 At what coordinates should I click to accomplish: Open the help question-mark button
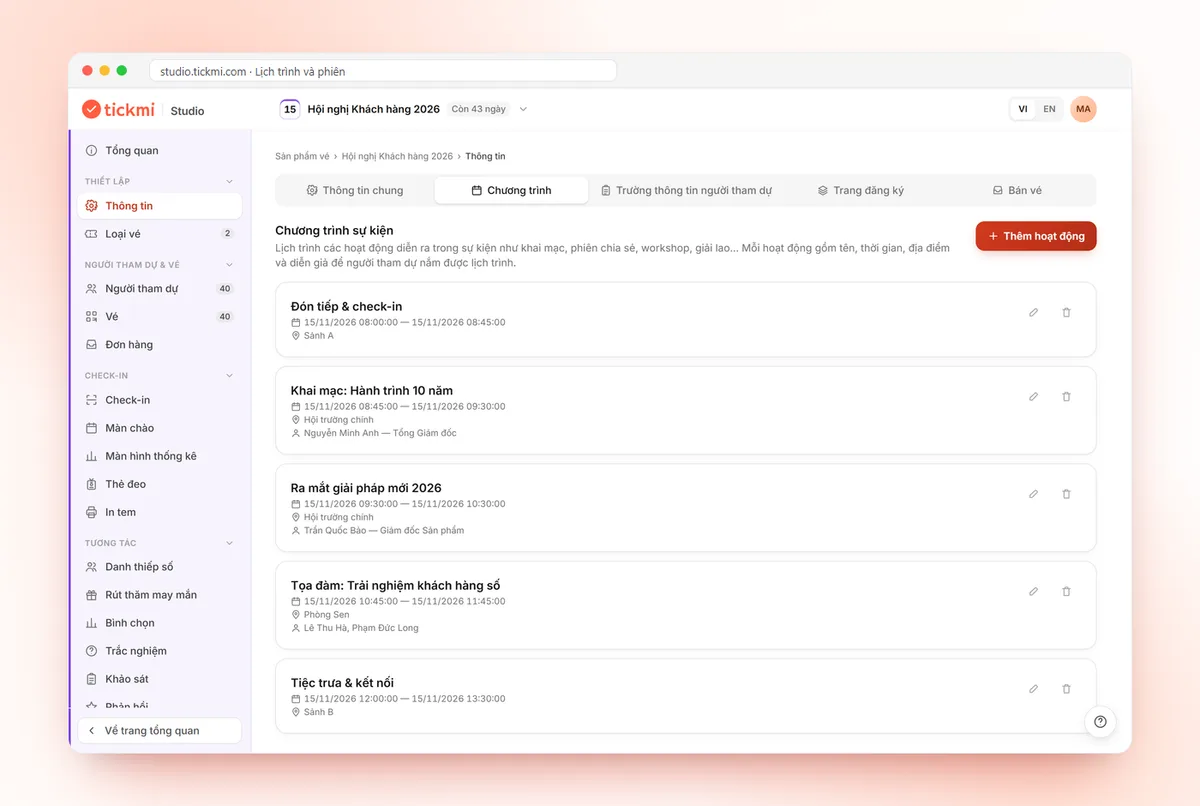pos(1100,722)
